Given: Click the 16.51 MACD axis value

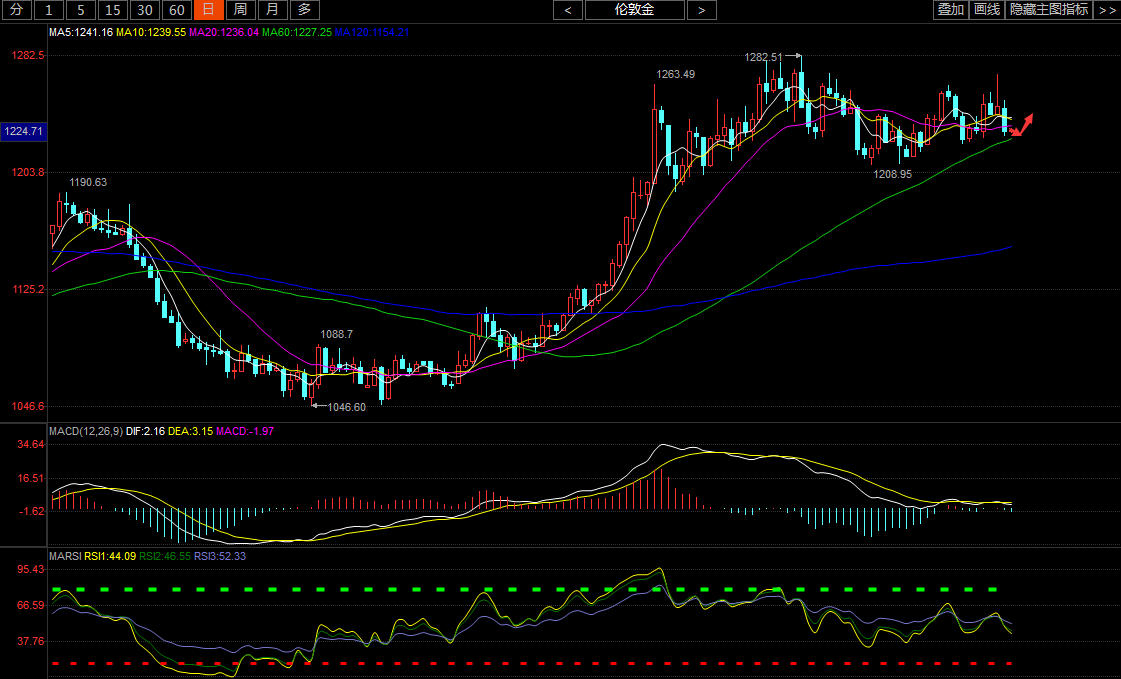Looking at the screenshot, I should click(x=31, y=478).
